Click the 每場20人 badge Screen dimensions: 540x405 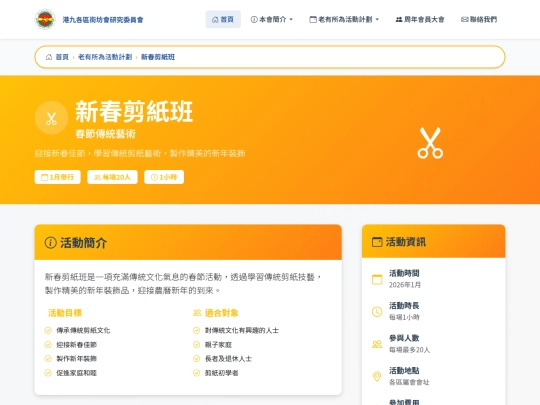tap(112, 177)
